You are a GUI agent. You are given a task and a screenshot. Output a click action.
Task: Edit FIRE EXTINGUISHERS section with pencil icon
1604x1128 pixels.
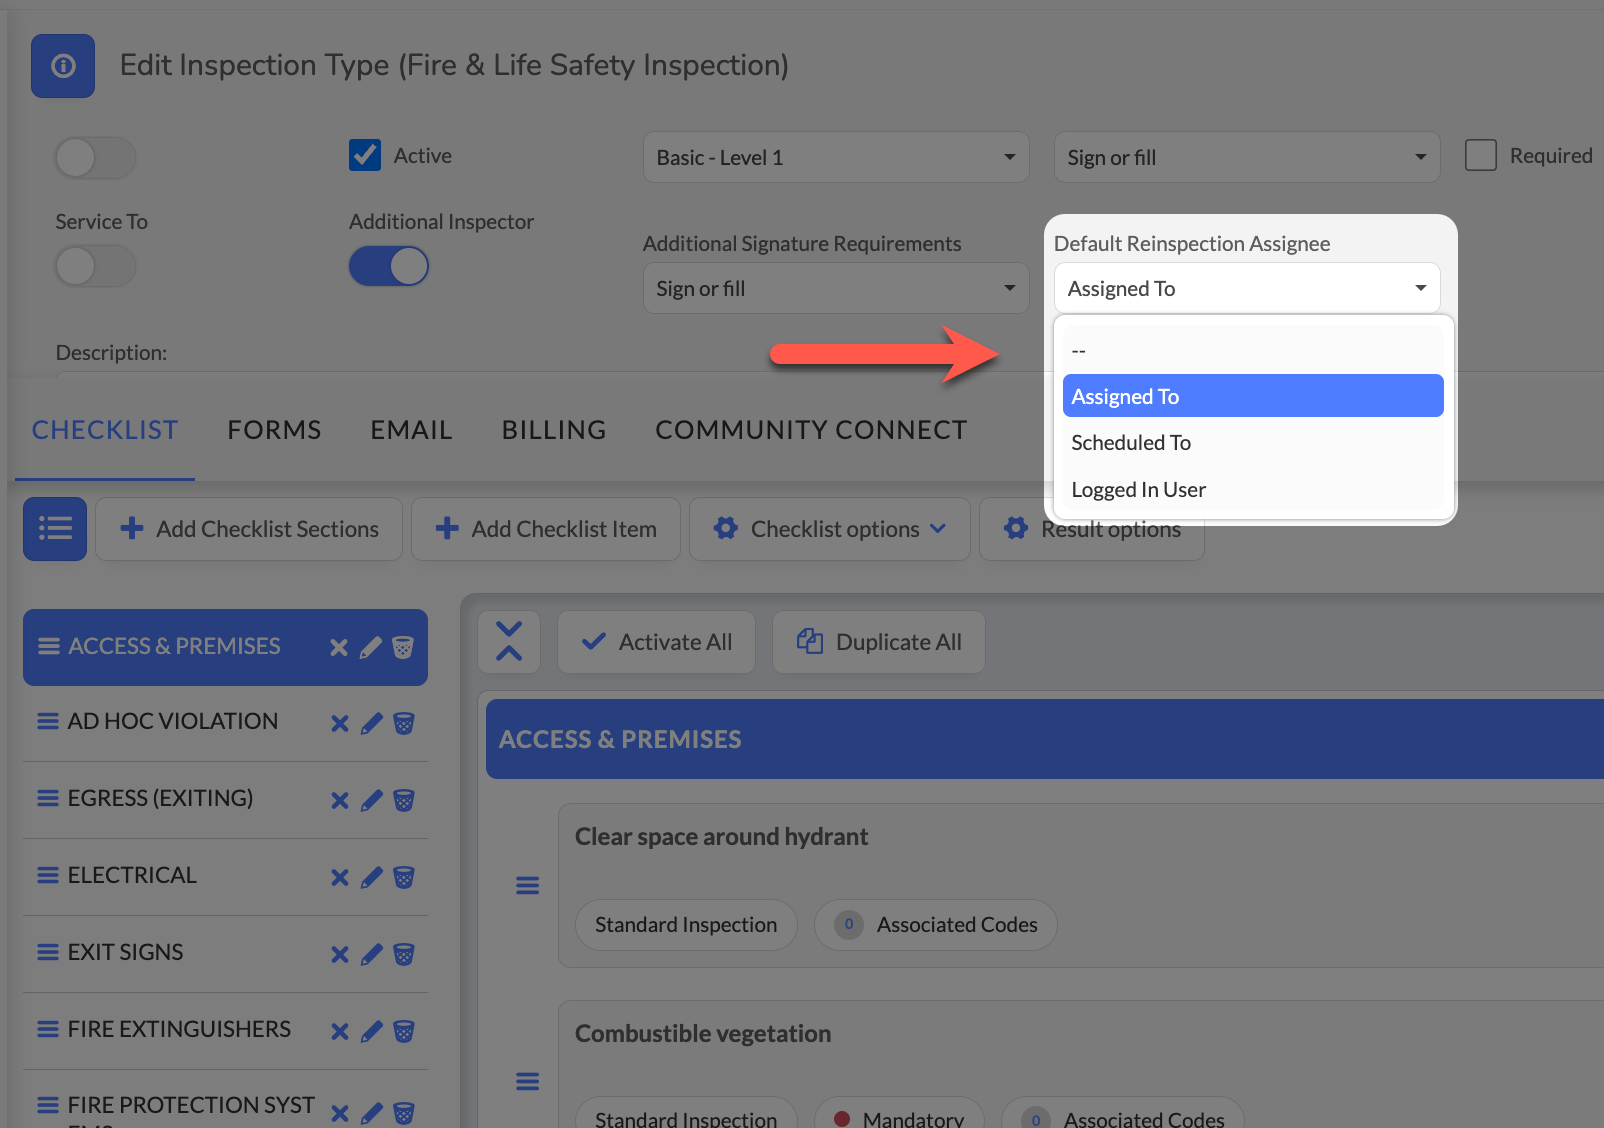pyautogui.click(x=372, y=1031)
